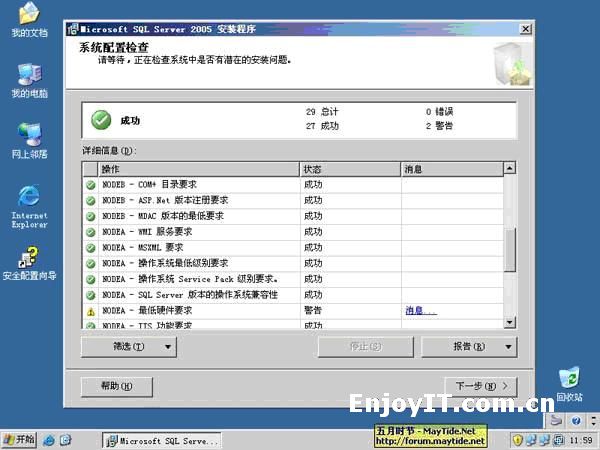Image resolution: width=600 pixels, height=450 pixels.
Task: Select the row NODEB - COM+ 目录要求
Action: 293,185
